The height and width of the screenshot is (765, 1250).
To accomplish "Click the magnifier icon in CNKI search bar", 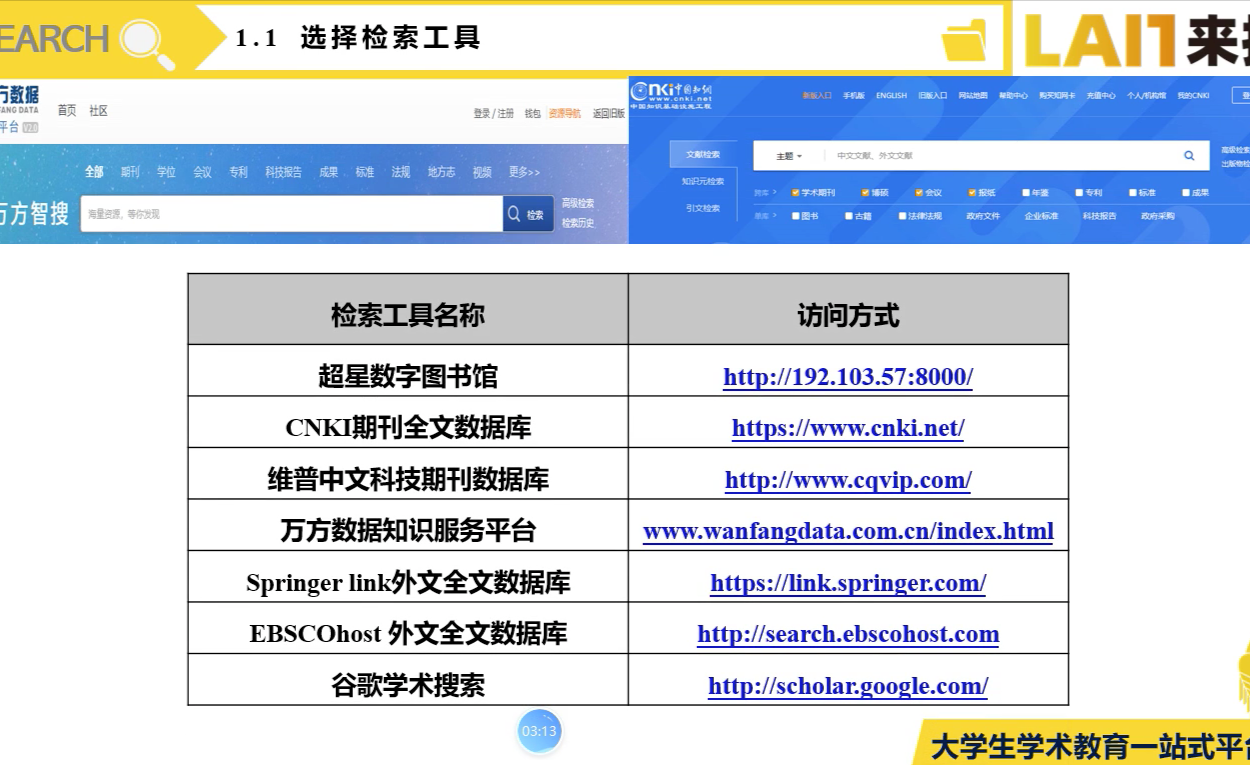I will tap(1189, 155).
